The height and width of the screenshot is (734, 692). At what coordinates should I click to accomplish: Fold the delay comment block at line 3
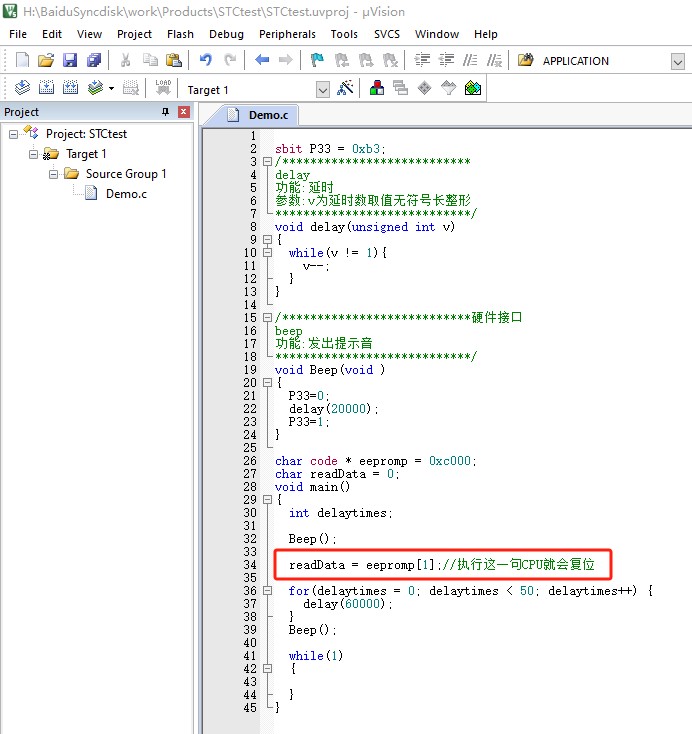[267, 161]
